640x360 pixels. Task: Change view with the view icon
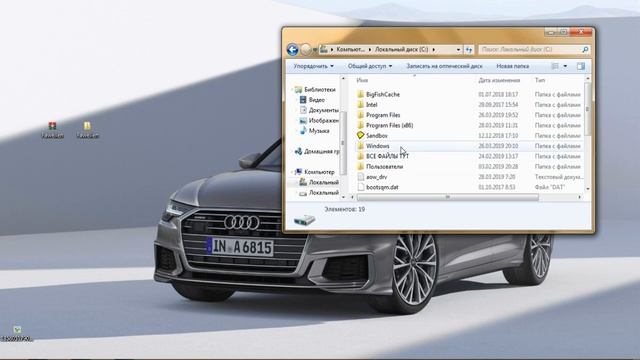pyautogui.click(x=555, y=66)
